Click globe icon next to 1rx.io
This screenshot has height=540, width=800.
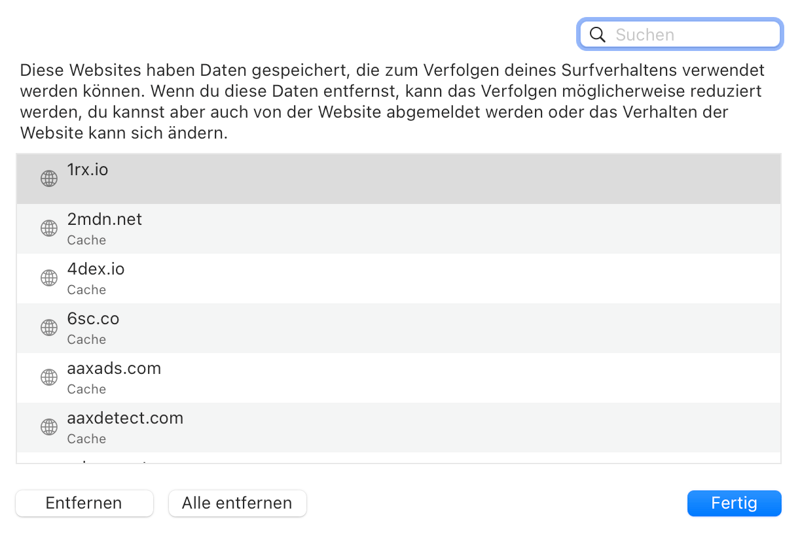[x=49, y=179]
